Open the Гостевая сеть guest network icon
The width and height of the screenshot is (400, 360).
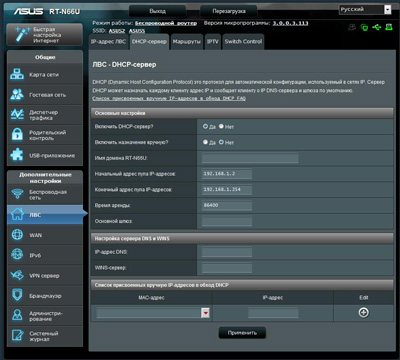17,95
